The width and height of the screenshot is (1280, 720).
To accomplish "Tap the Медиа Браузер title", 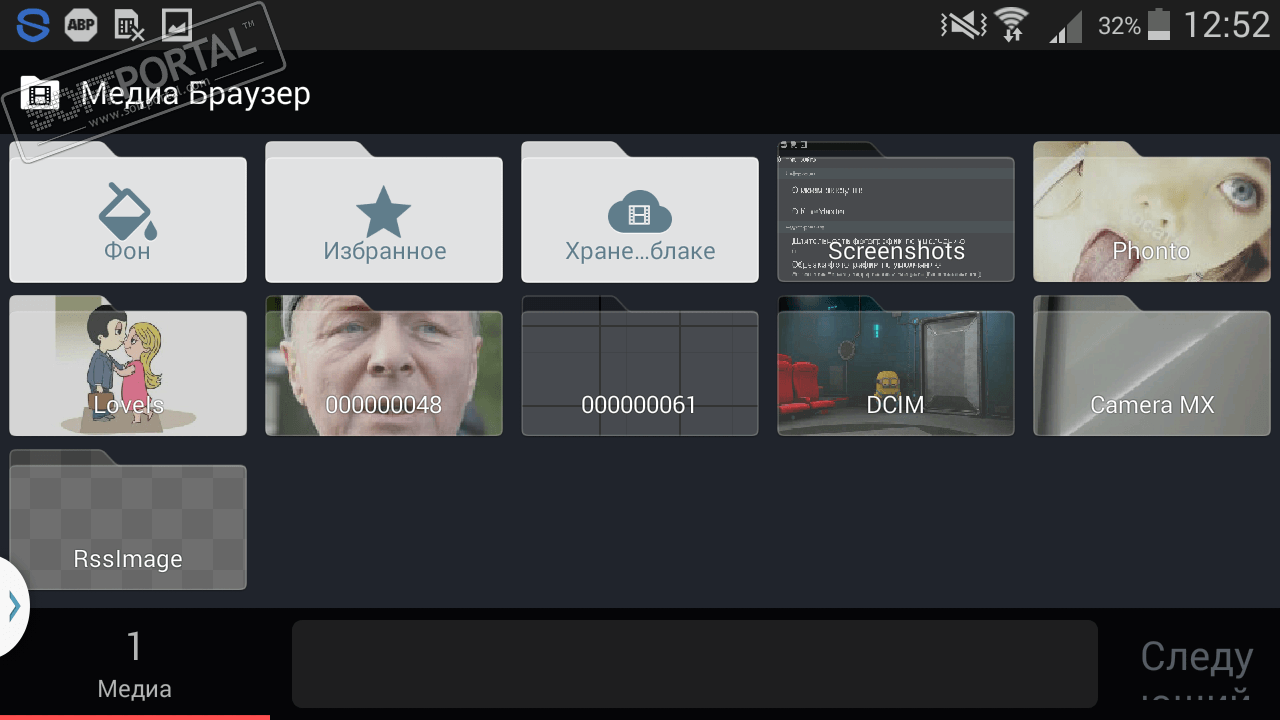I will click(196, 94).
